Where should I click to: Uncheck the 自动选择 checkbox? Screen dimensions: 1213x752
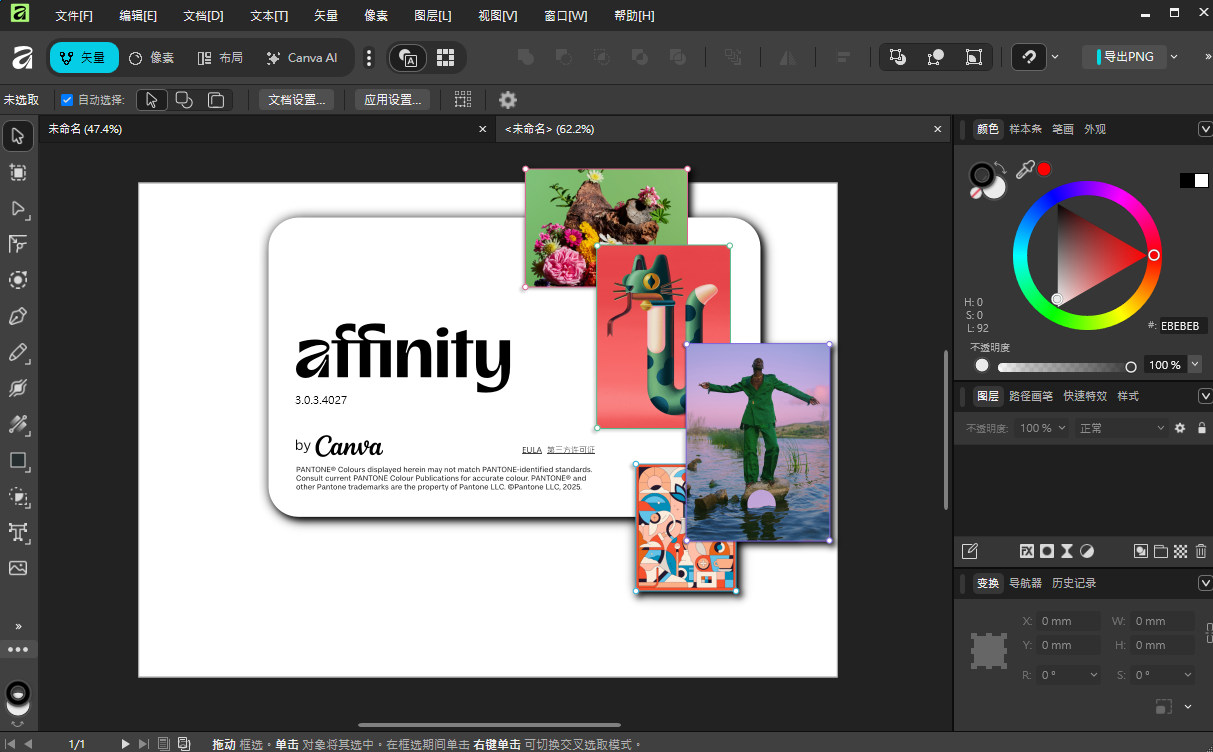point(67,100)
